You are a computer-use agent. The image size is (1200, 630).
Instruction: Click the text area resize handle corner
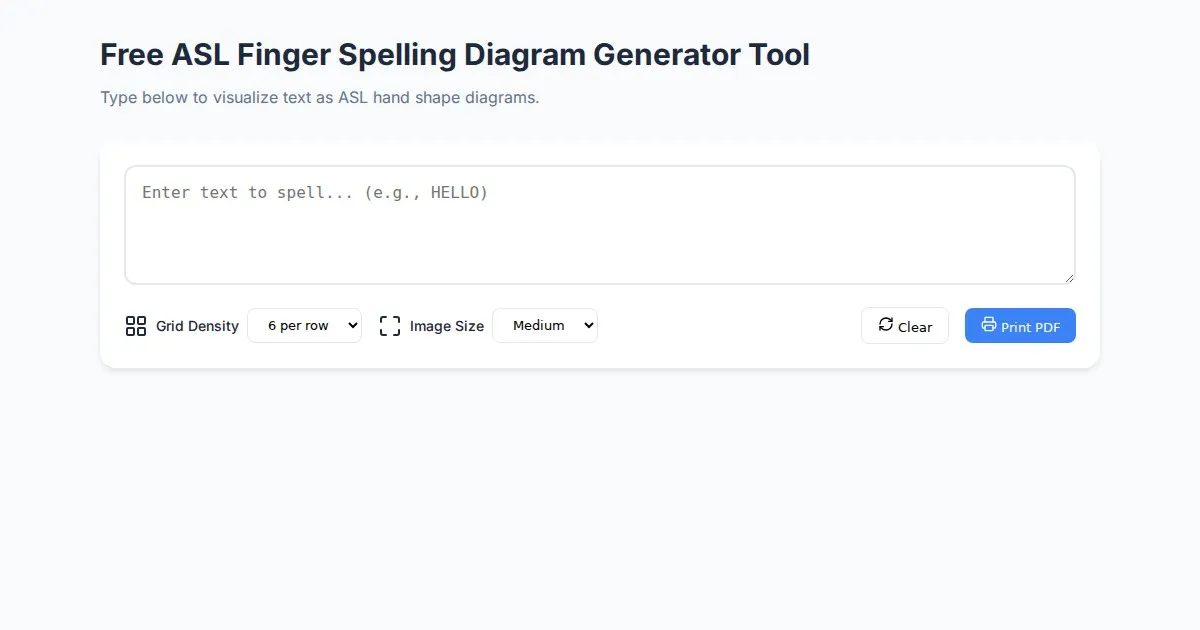pyautogui.click(x=1069, y=278)
